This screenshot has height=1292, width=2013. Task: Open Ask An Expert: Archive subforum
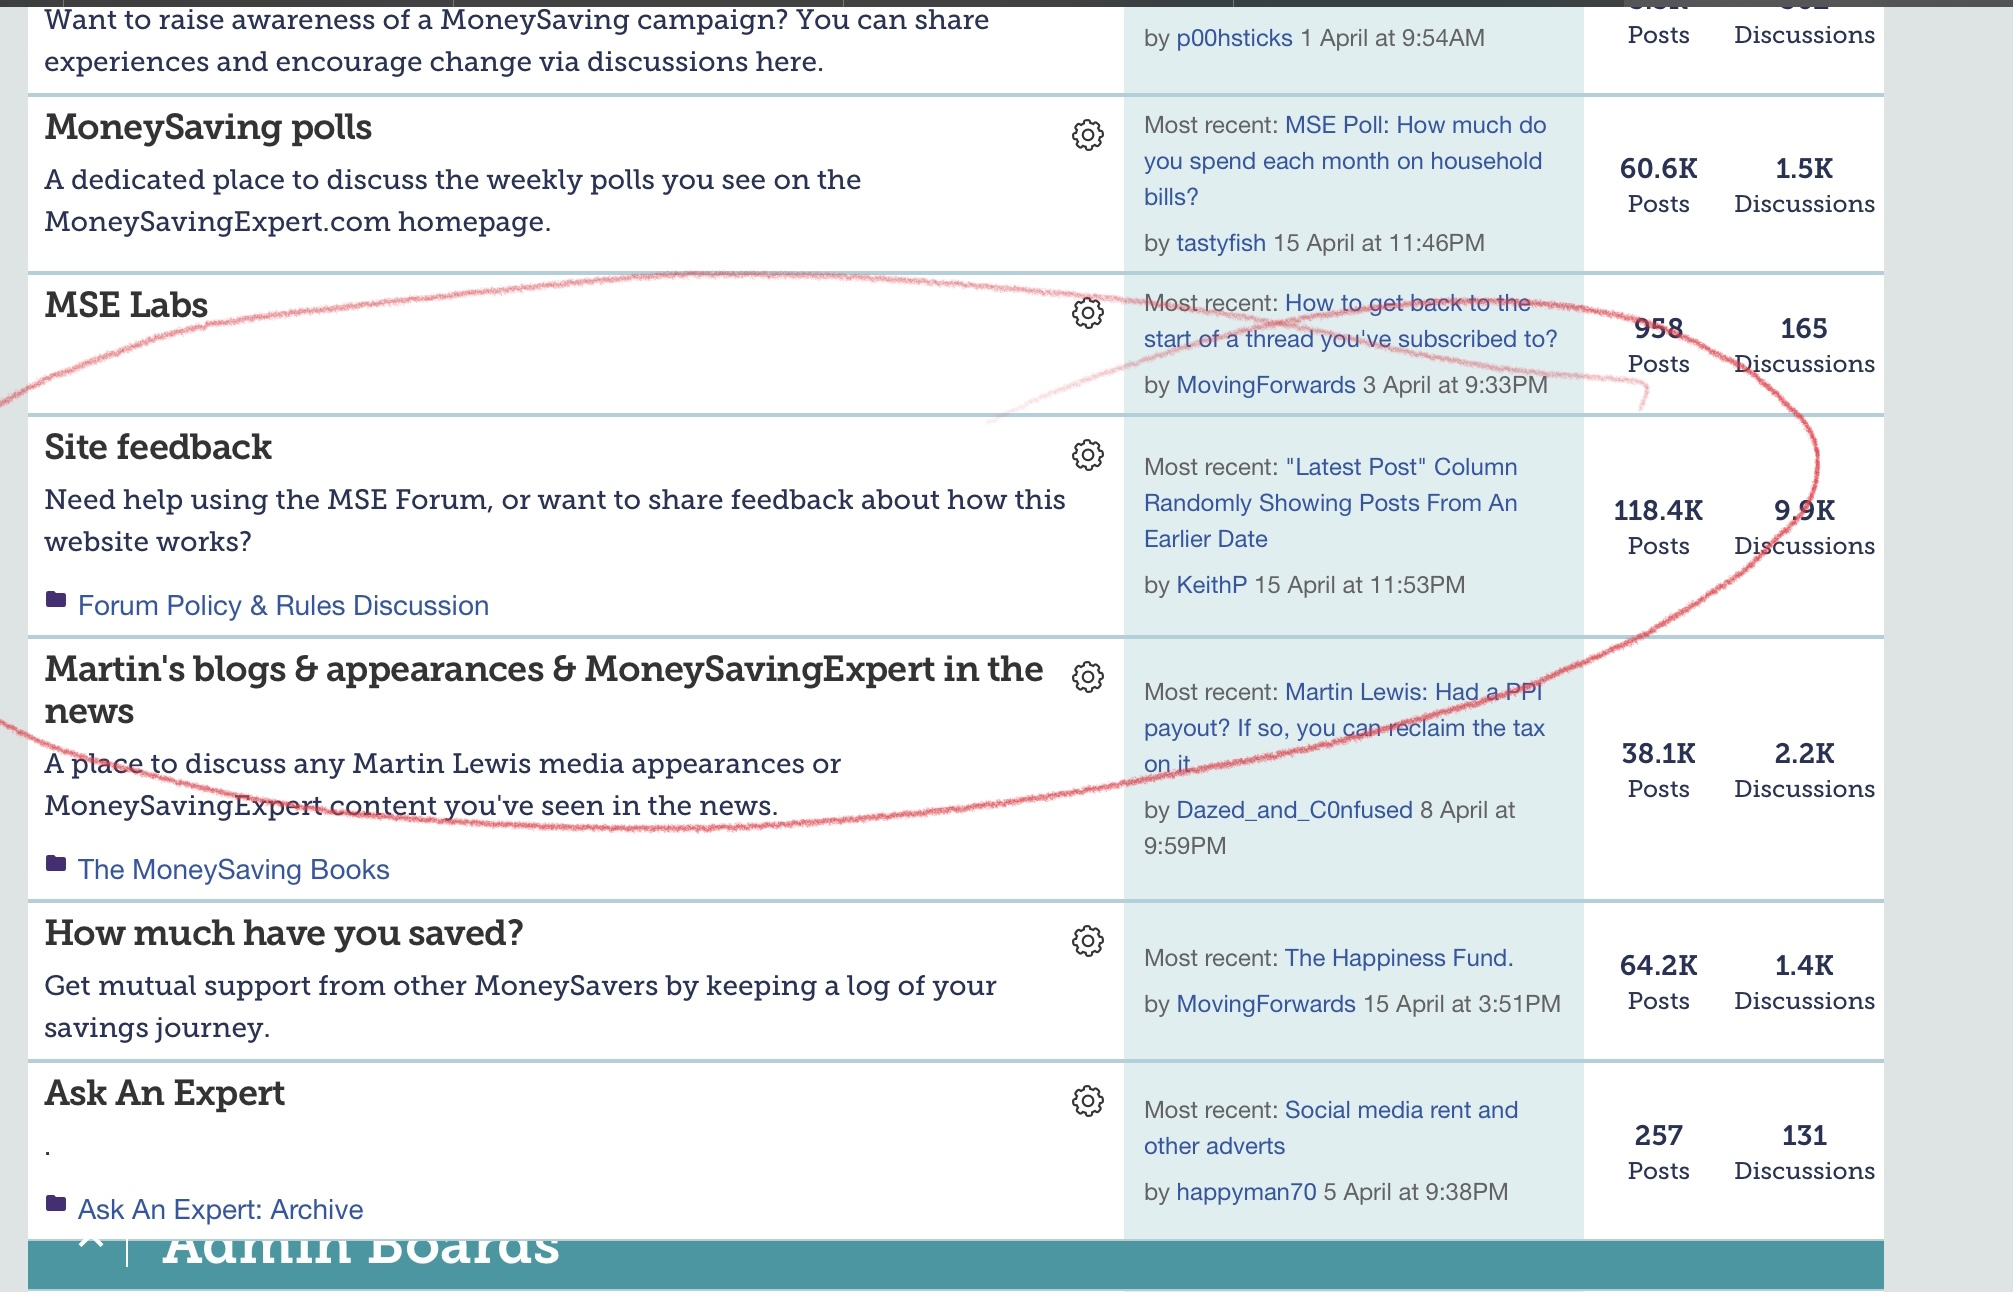(220, 1209)
